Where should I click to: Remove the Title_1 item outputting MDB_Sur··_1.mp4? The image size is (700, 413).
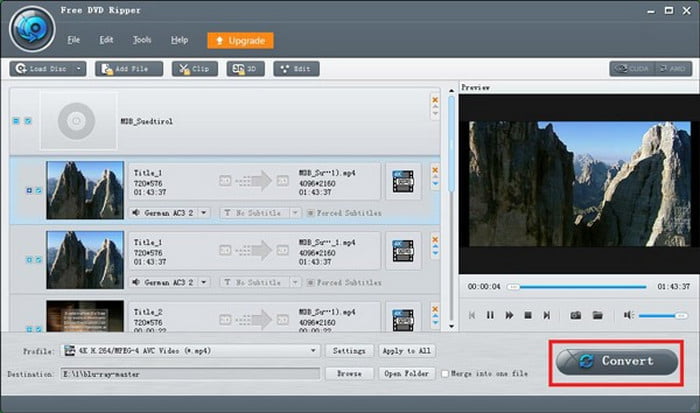[435, 239]
